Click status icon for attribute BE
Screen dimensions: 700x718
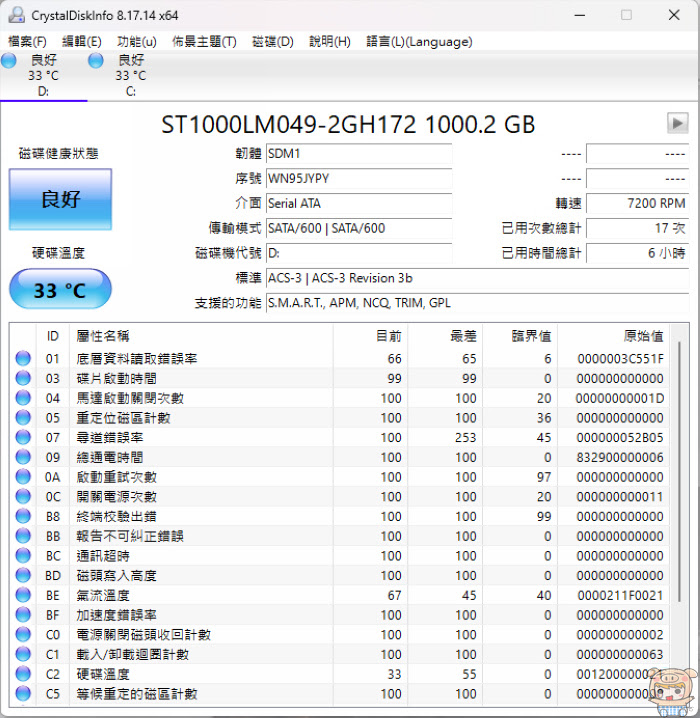23,594
